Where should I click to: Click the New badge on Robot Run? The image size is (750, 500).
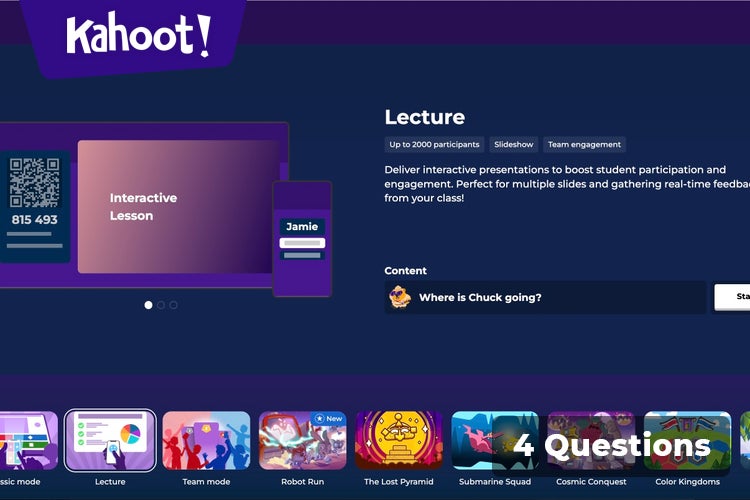click(329, 419)
